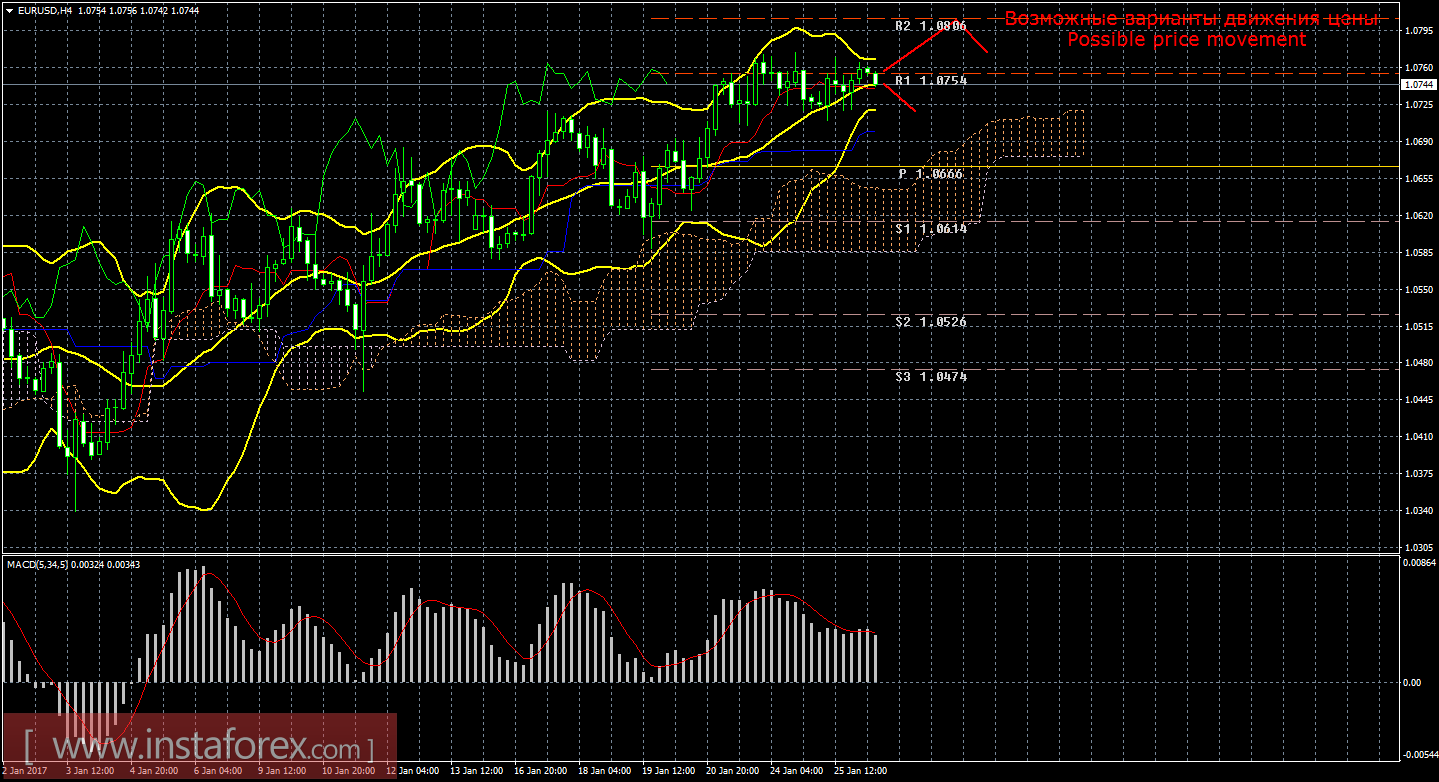Click the 1.0620 price axis value
1439x782 pixels.
tap(1418, 215)
